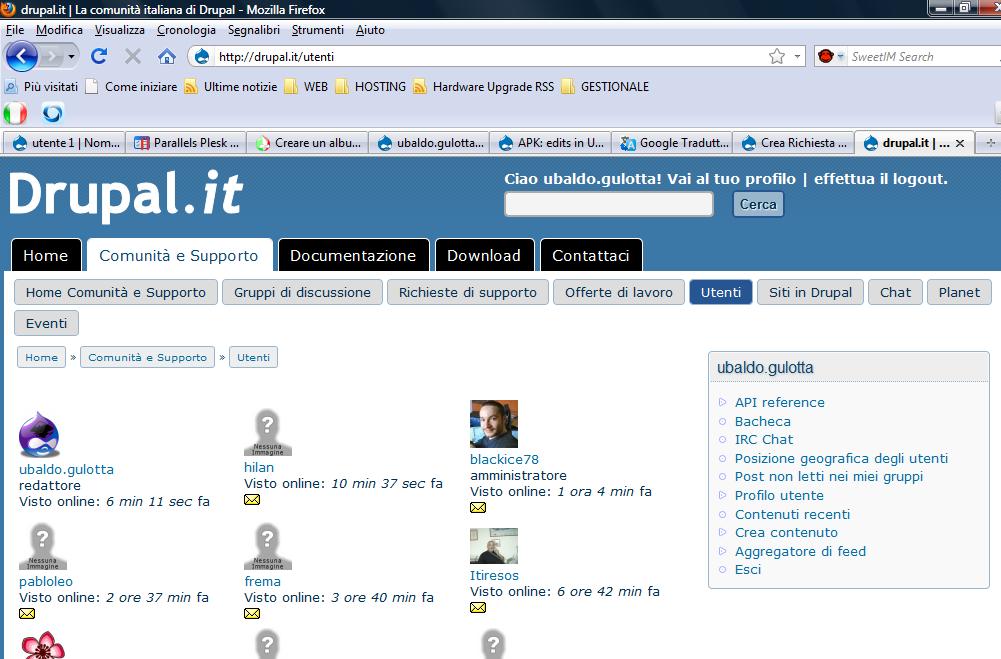
Task: Open the URL bar history dropdown arrow
Action: [798, 57]
